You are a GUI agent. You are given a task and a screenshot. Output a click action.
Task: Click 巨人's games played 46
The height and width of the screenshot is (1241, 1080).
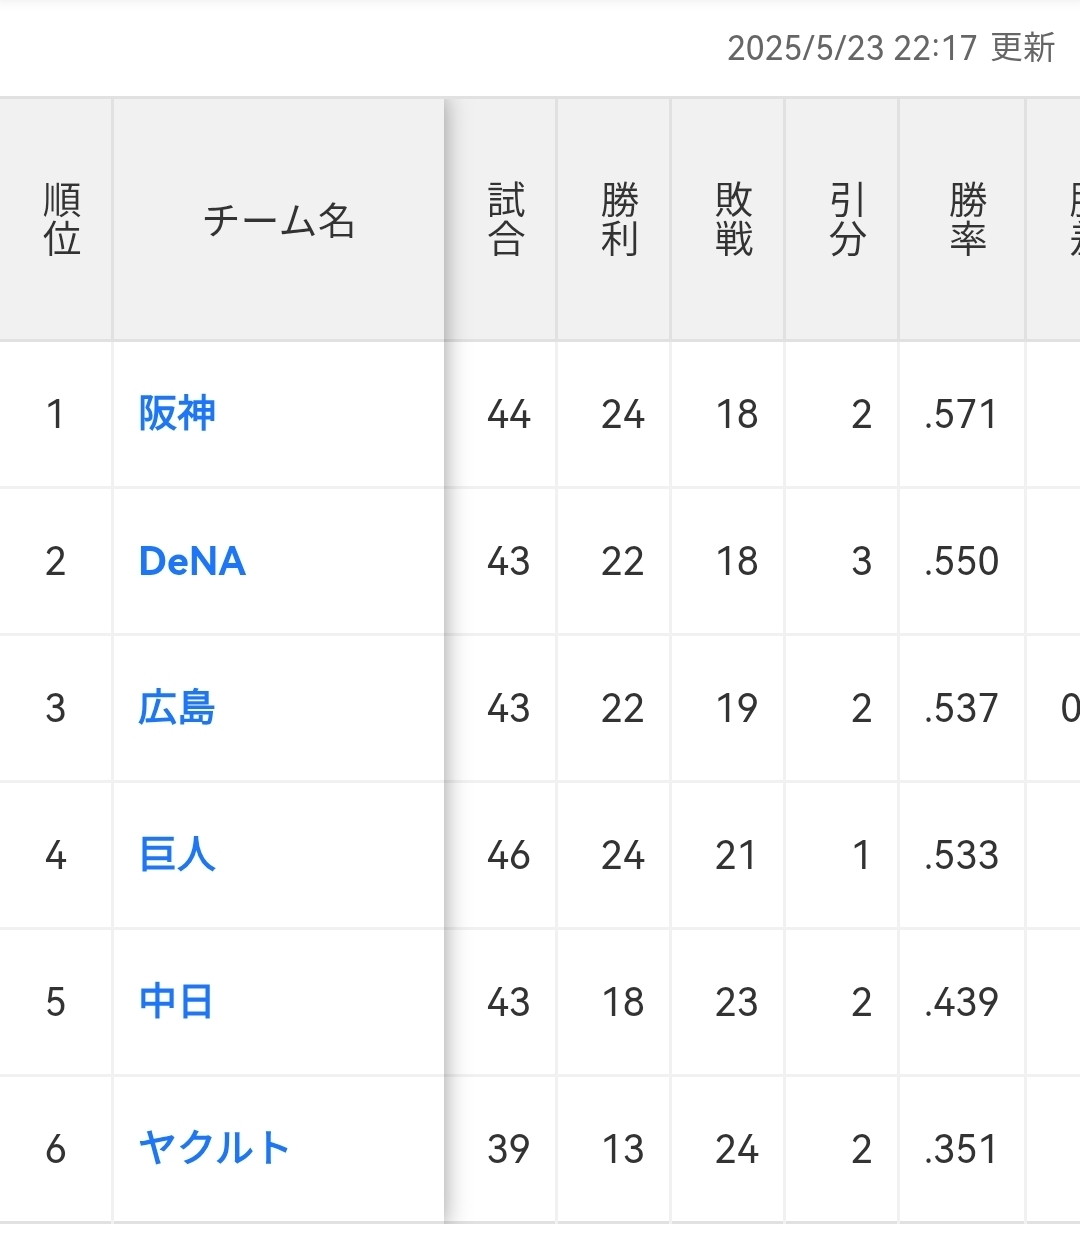click(508, 855)
